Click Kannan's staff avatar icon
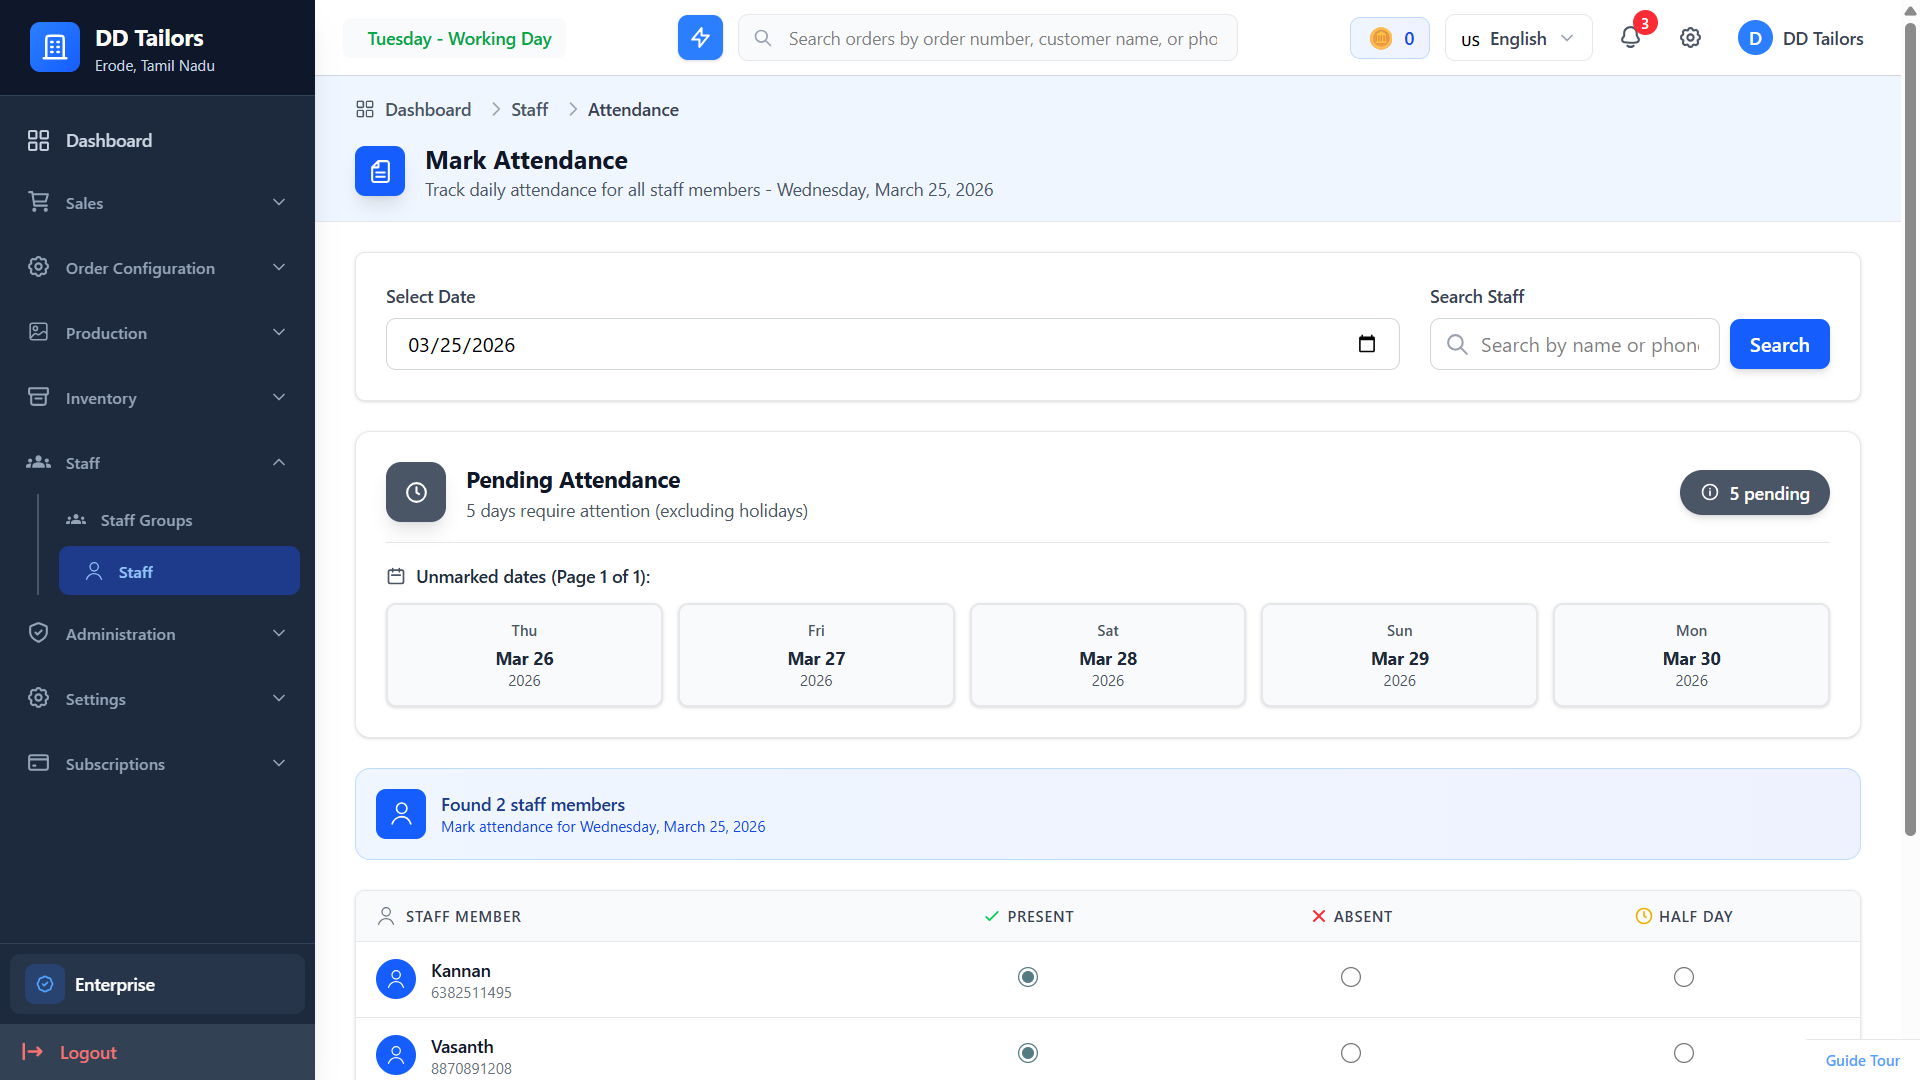Image resolution: width=1920 pixels, height=1080 pixels. click(396, 979)
